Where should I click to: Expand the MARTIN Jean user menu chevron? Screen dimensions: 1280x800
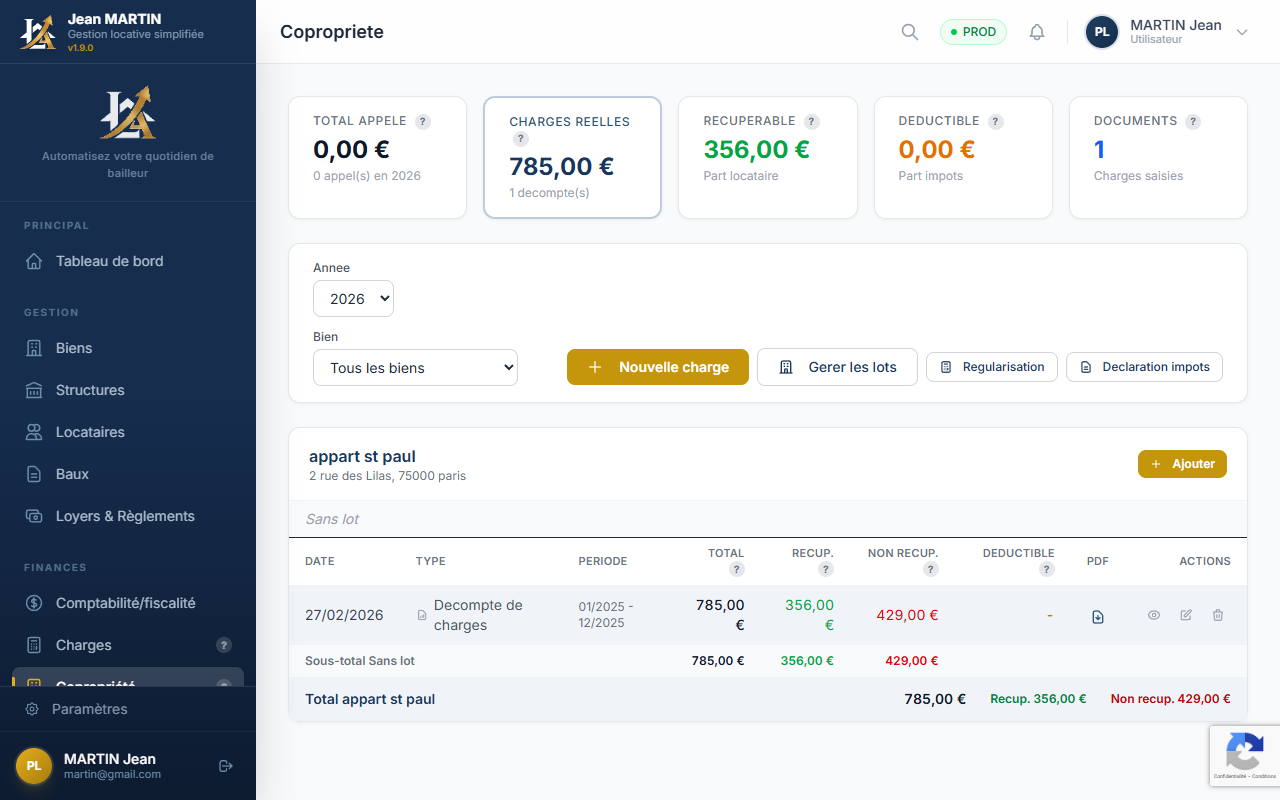point(1242,32)
